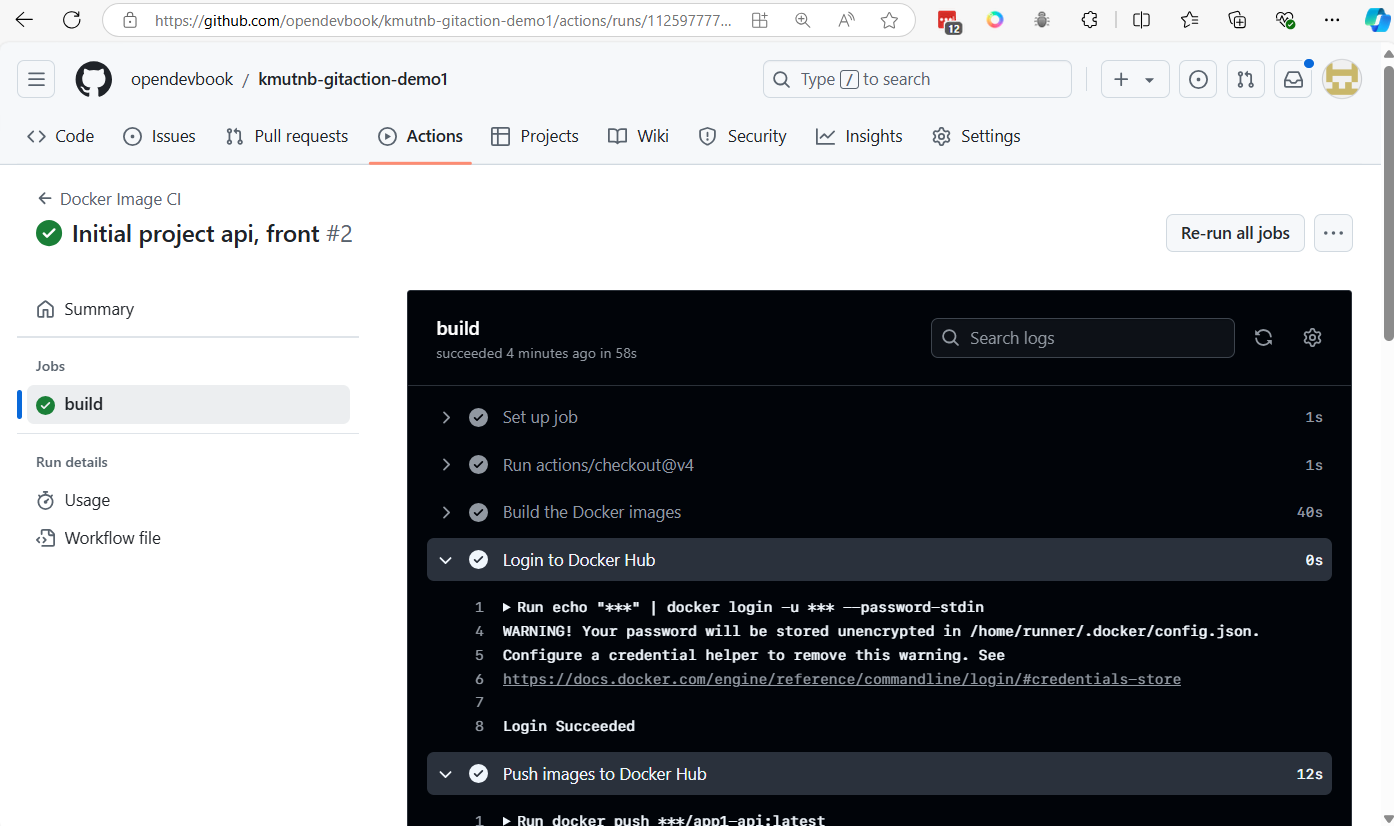Select the Actions tab
Screen dimensions: 1394x826
[x=420, y=136]
